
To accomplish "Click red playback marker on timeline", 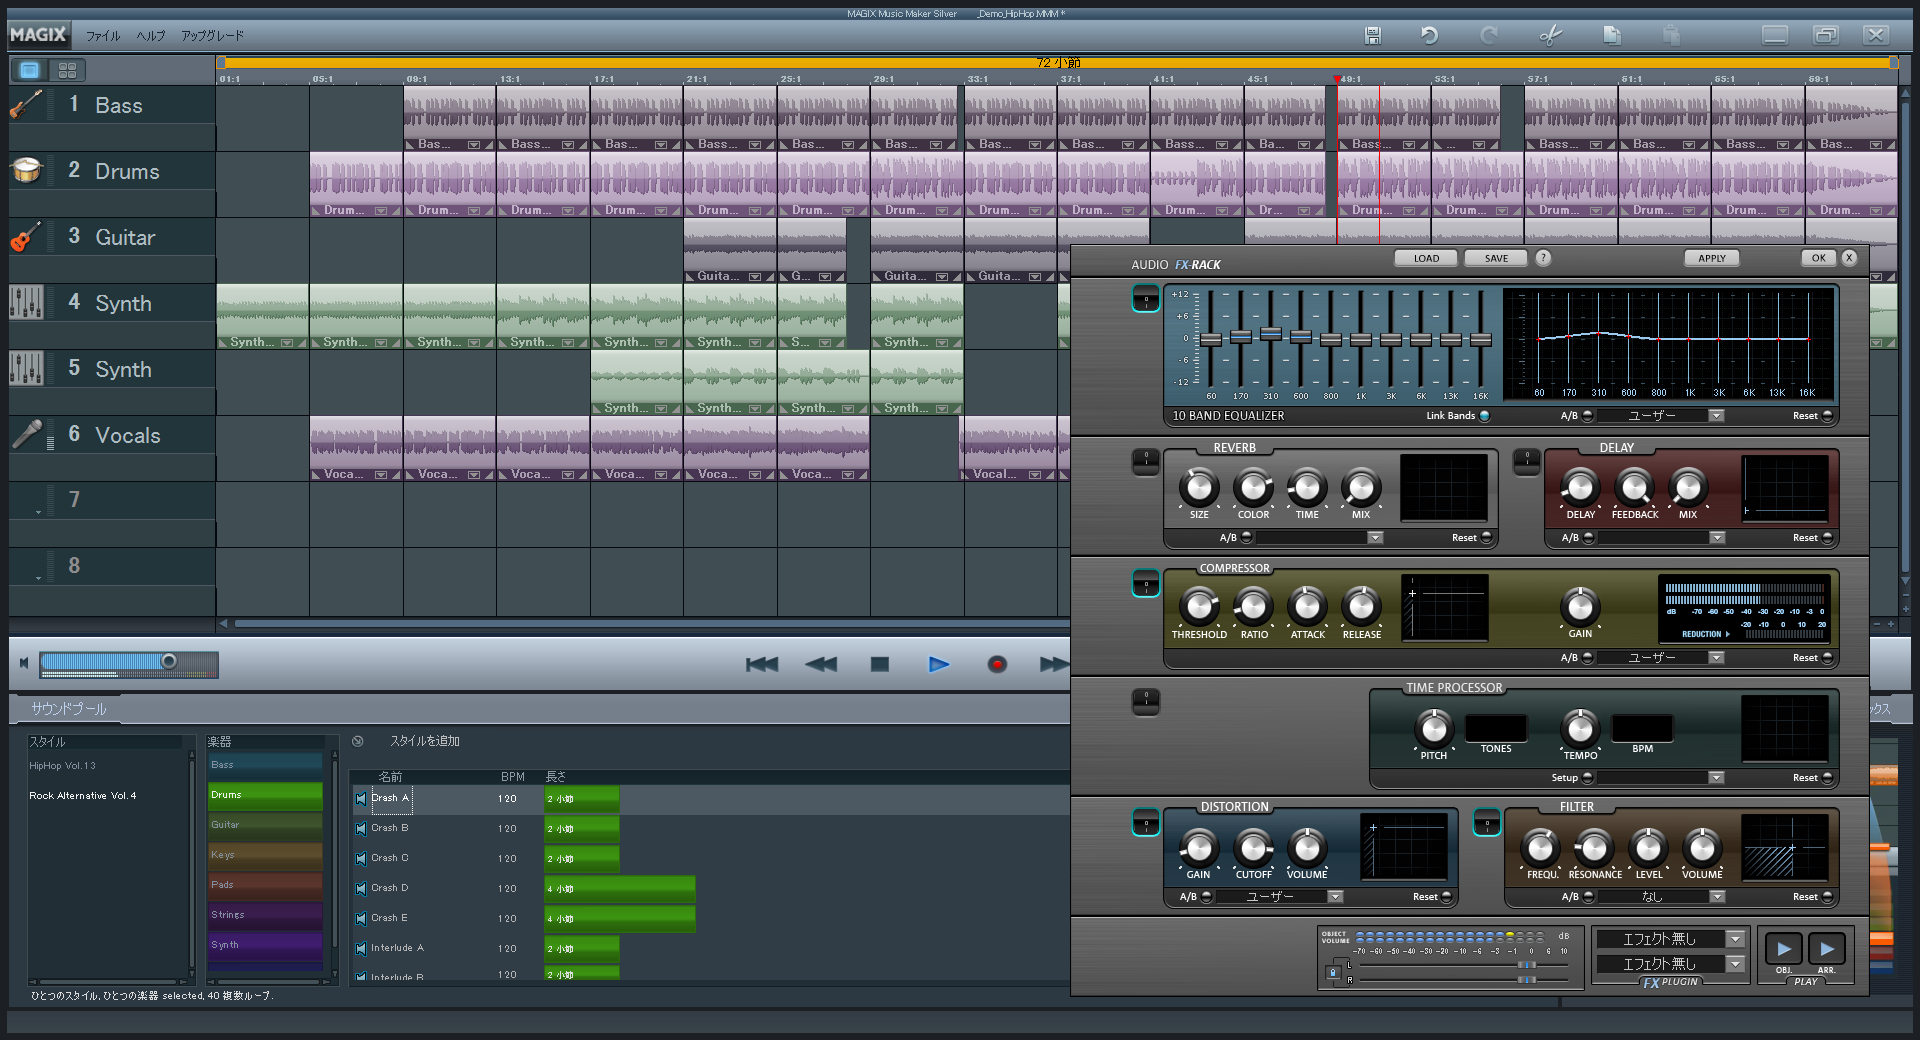I will 1336,78.
